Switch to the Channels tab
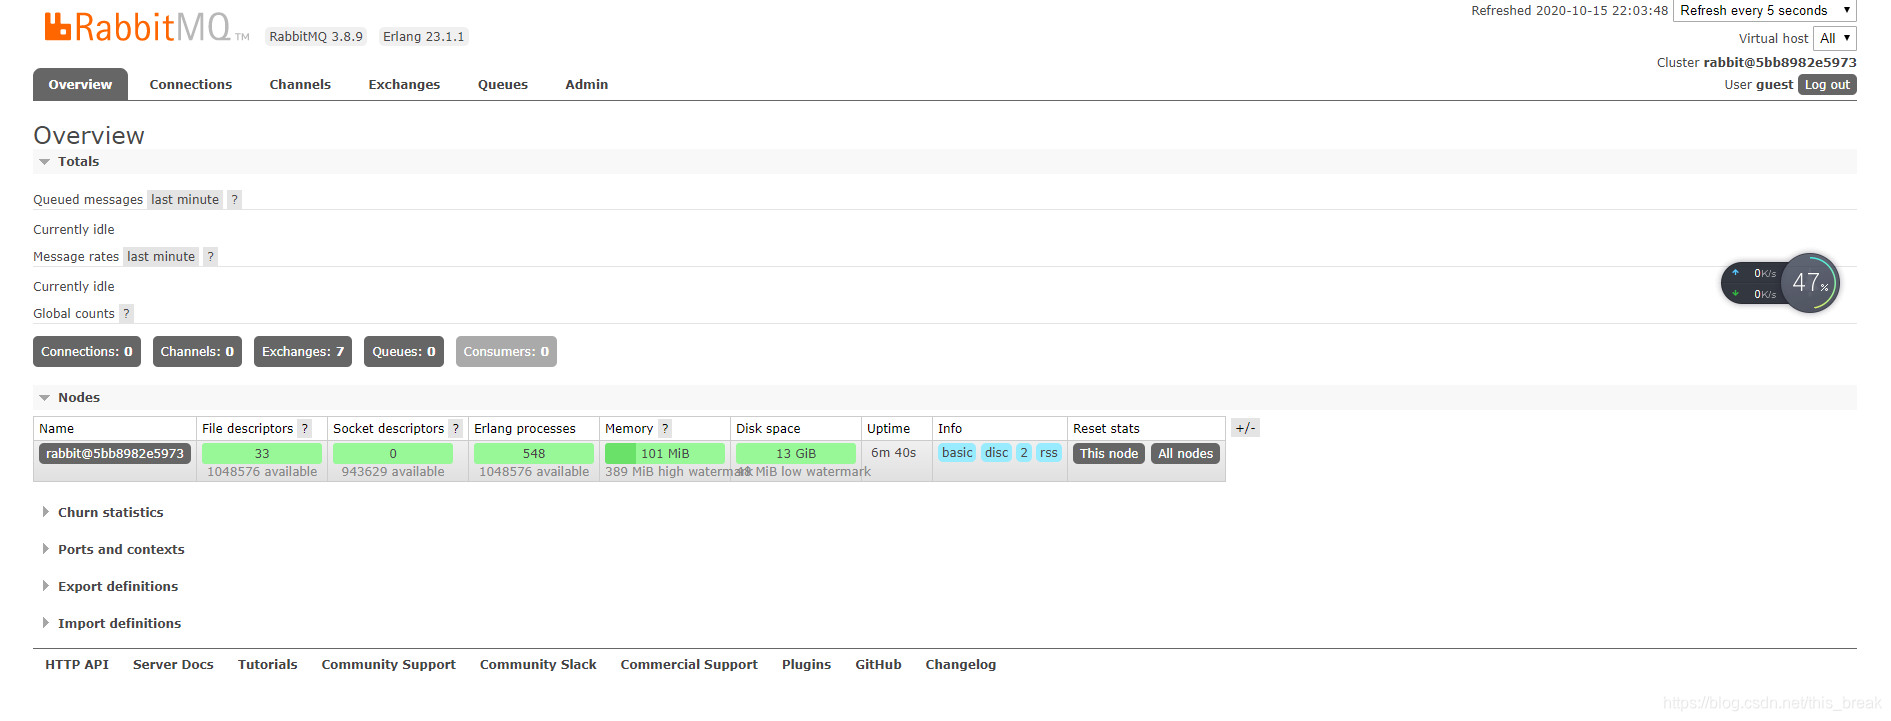1891x721 pixels. pos(300,85)
